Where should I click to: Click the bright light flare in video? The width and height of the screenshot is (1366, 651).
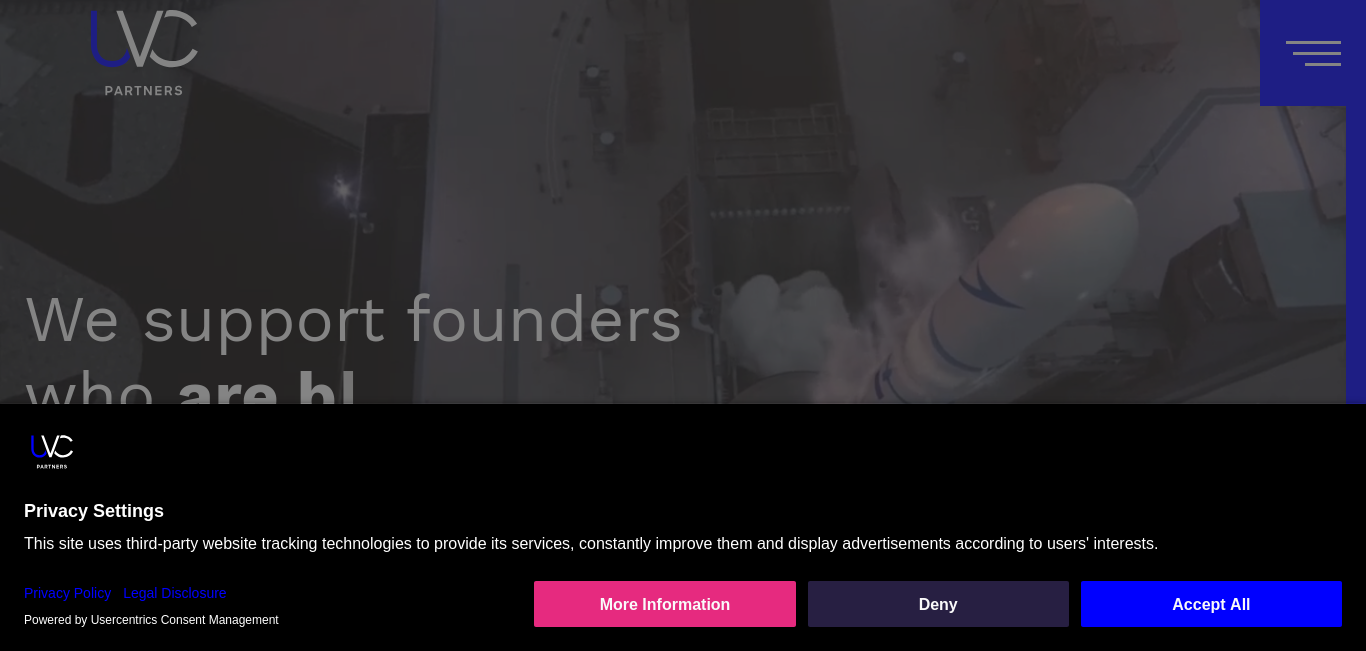click(342, 187)
